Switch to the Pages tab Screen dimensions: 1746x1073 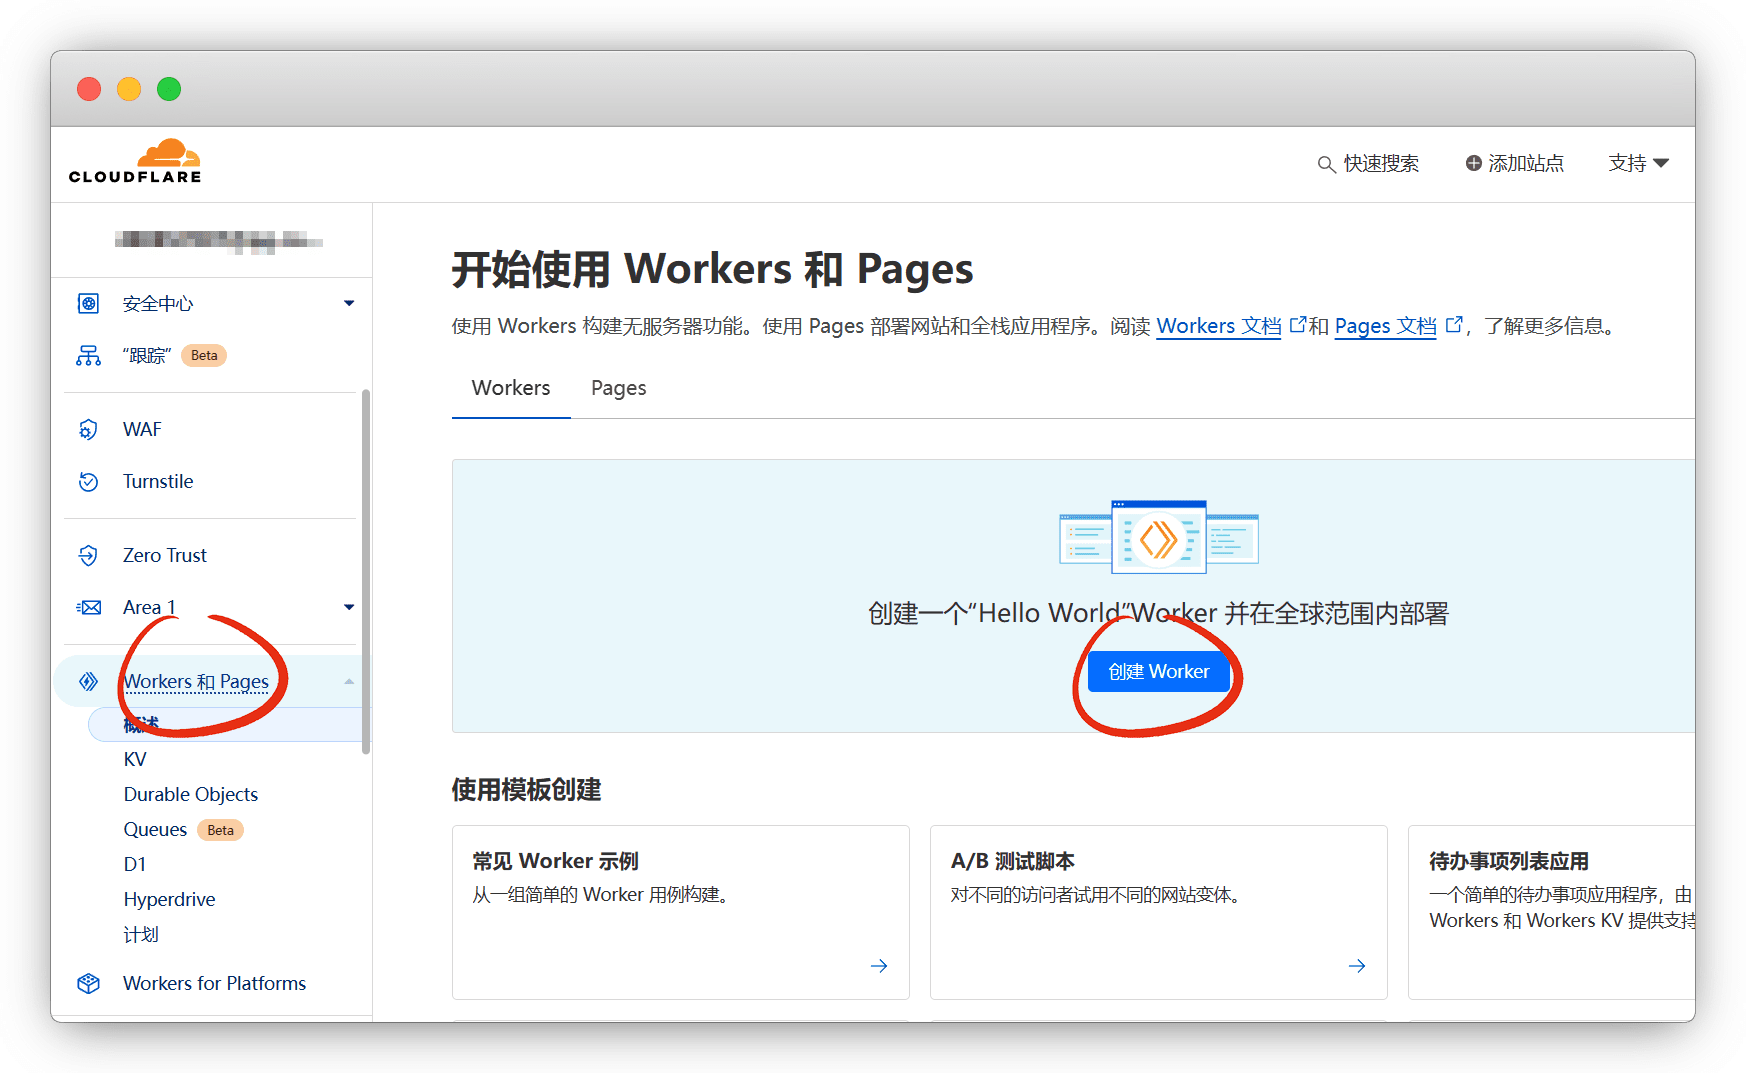(618, 388)
